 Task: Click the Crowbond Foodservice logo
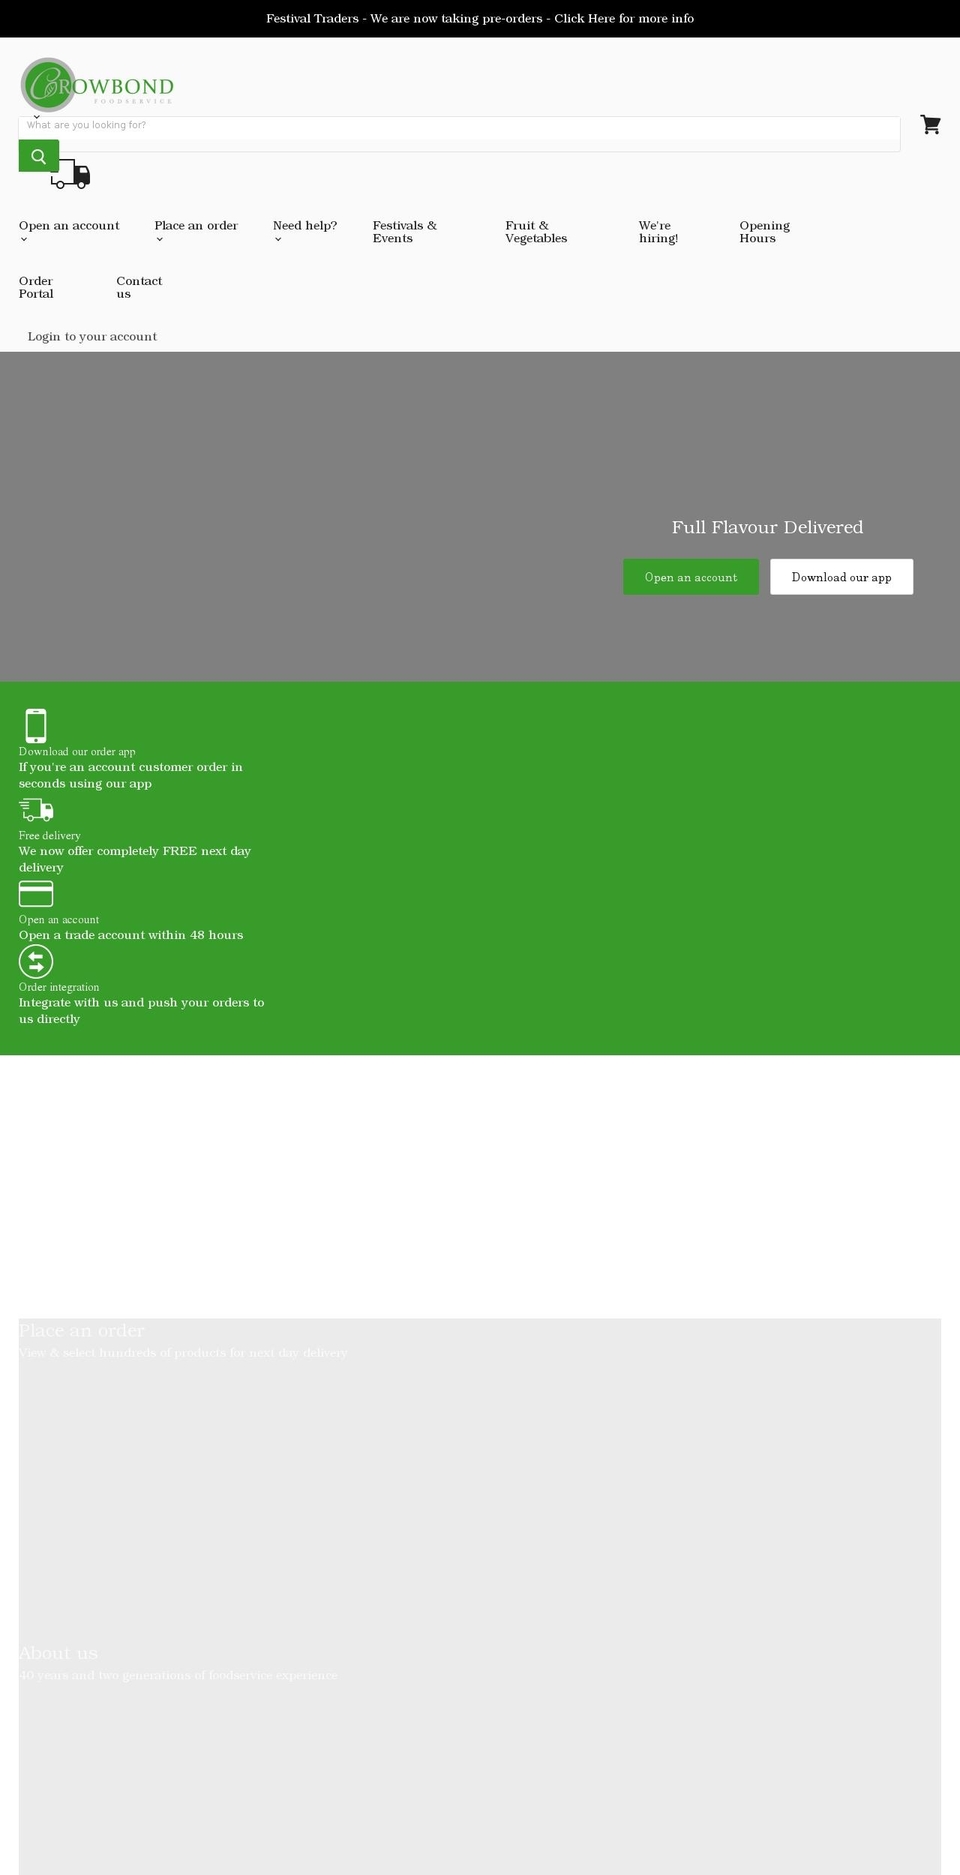pyautogui.click(x=97, y=85)
